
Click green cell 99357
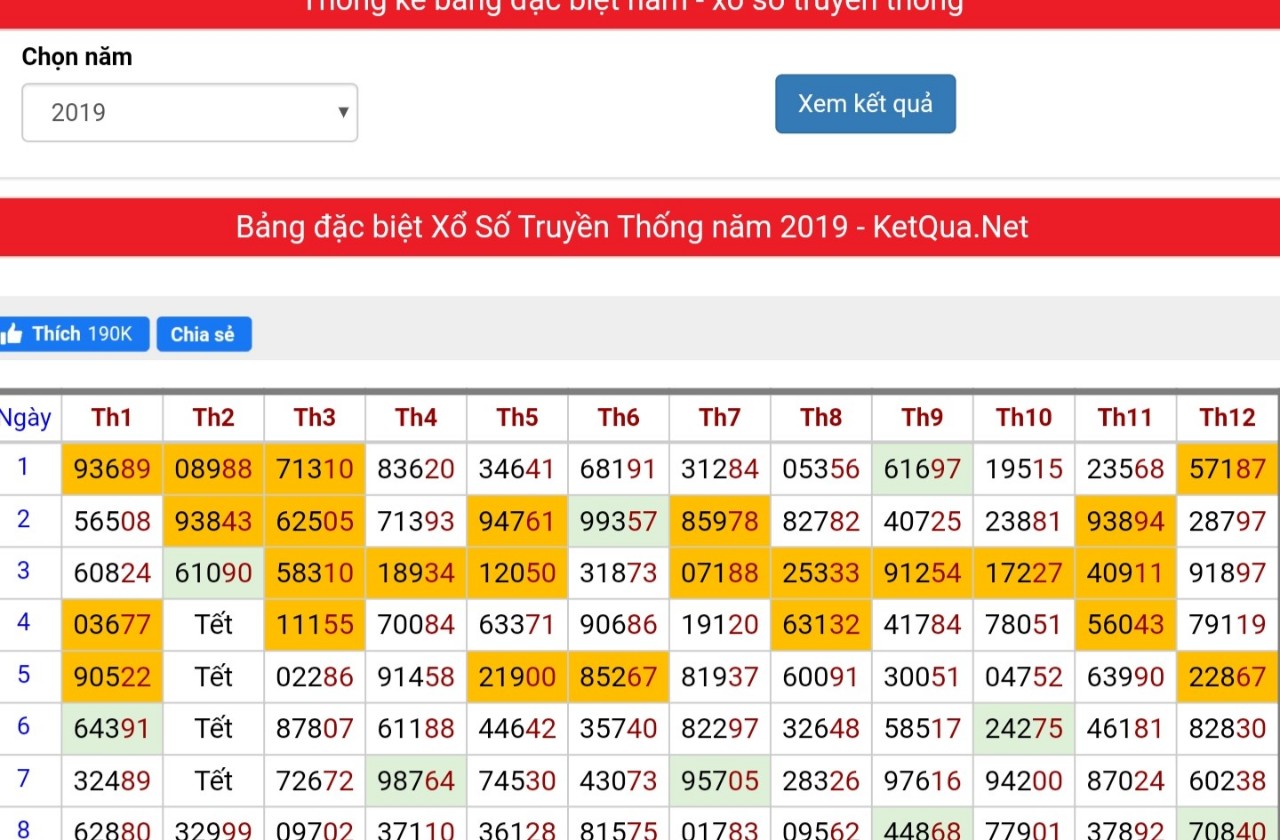point(618,521)
